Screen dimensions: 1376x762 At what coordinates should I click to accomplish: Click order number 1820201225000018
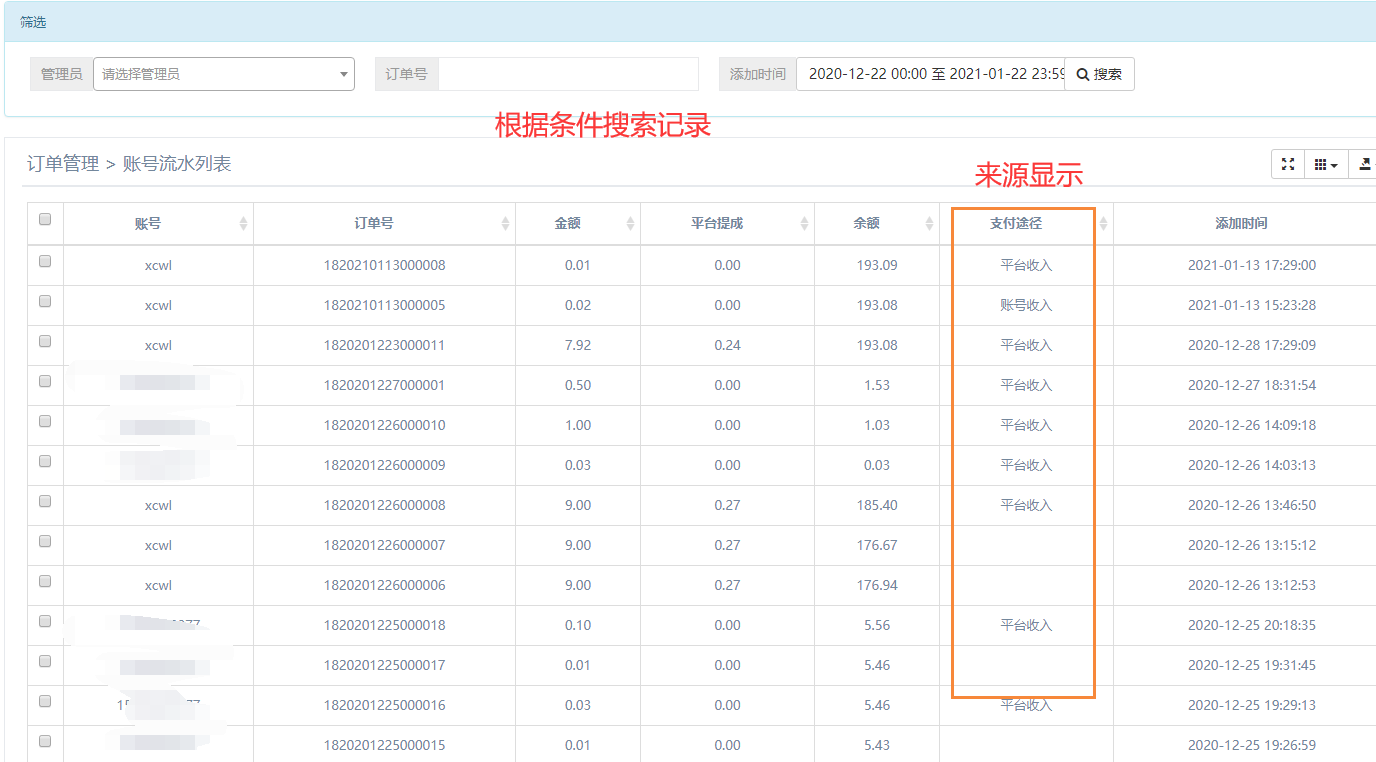pos(384,625)
